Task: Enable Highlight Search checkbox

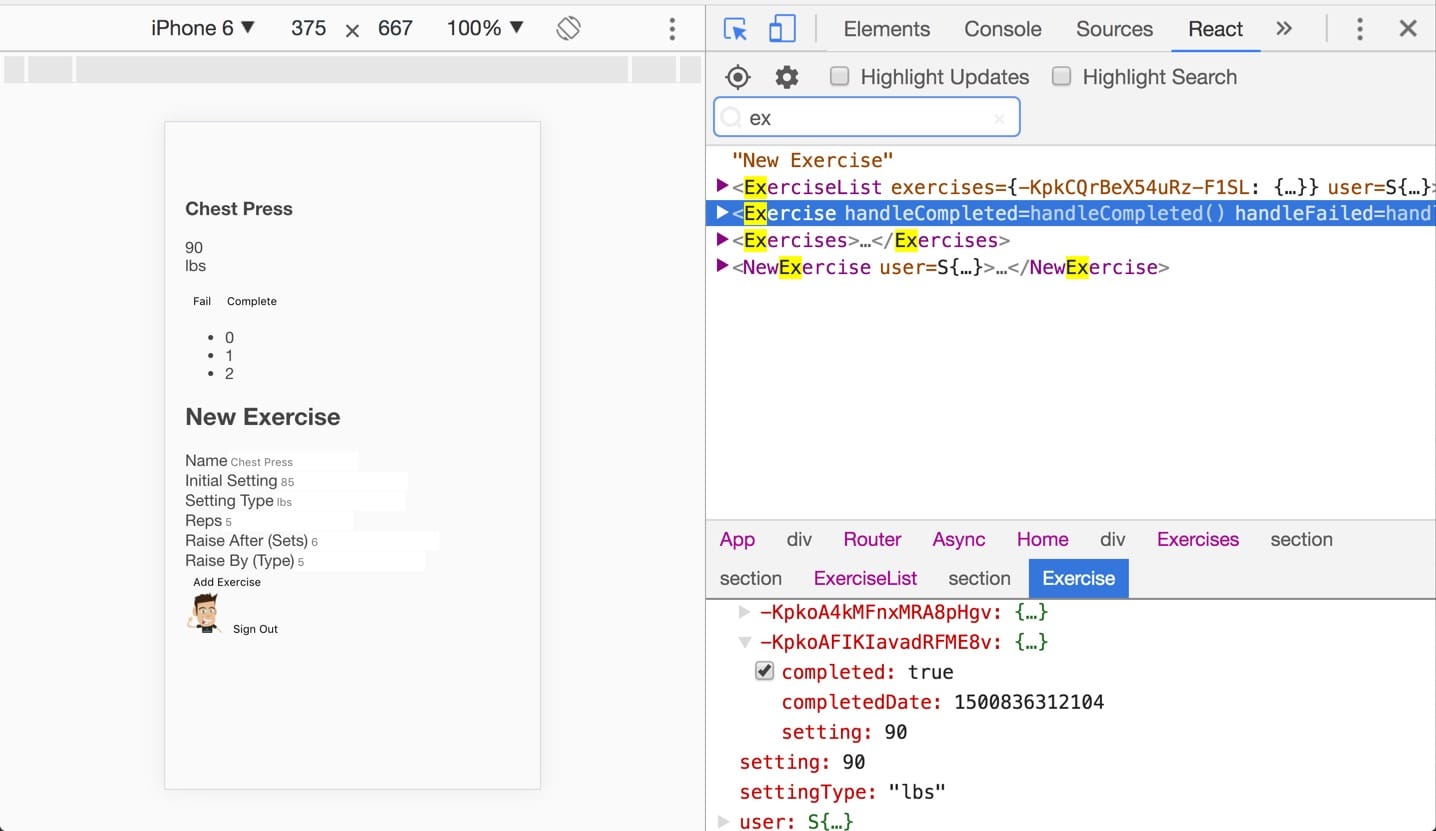Action: [1062, 77]
